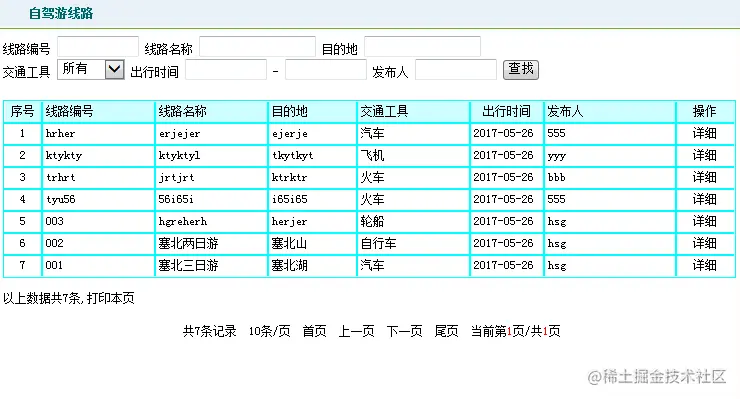Open 详细 for route 003
Viewport: 740px width, 399px height.
[704, 221]
